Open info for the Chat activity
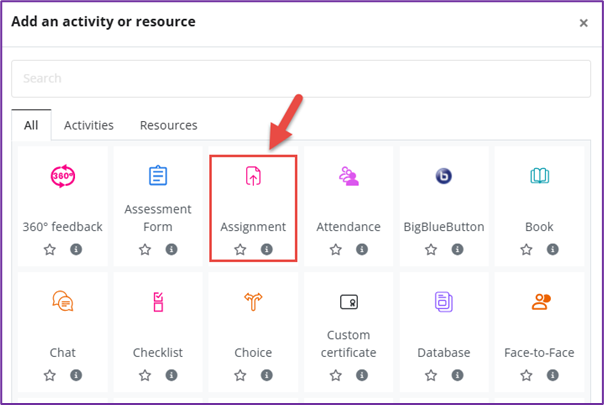Screen dimensions: 604x405 (76, 375)
